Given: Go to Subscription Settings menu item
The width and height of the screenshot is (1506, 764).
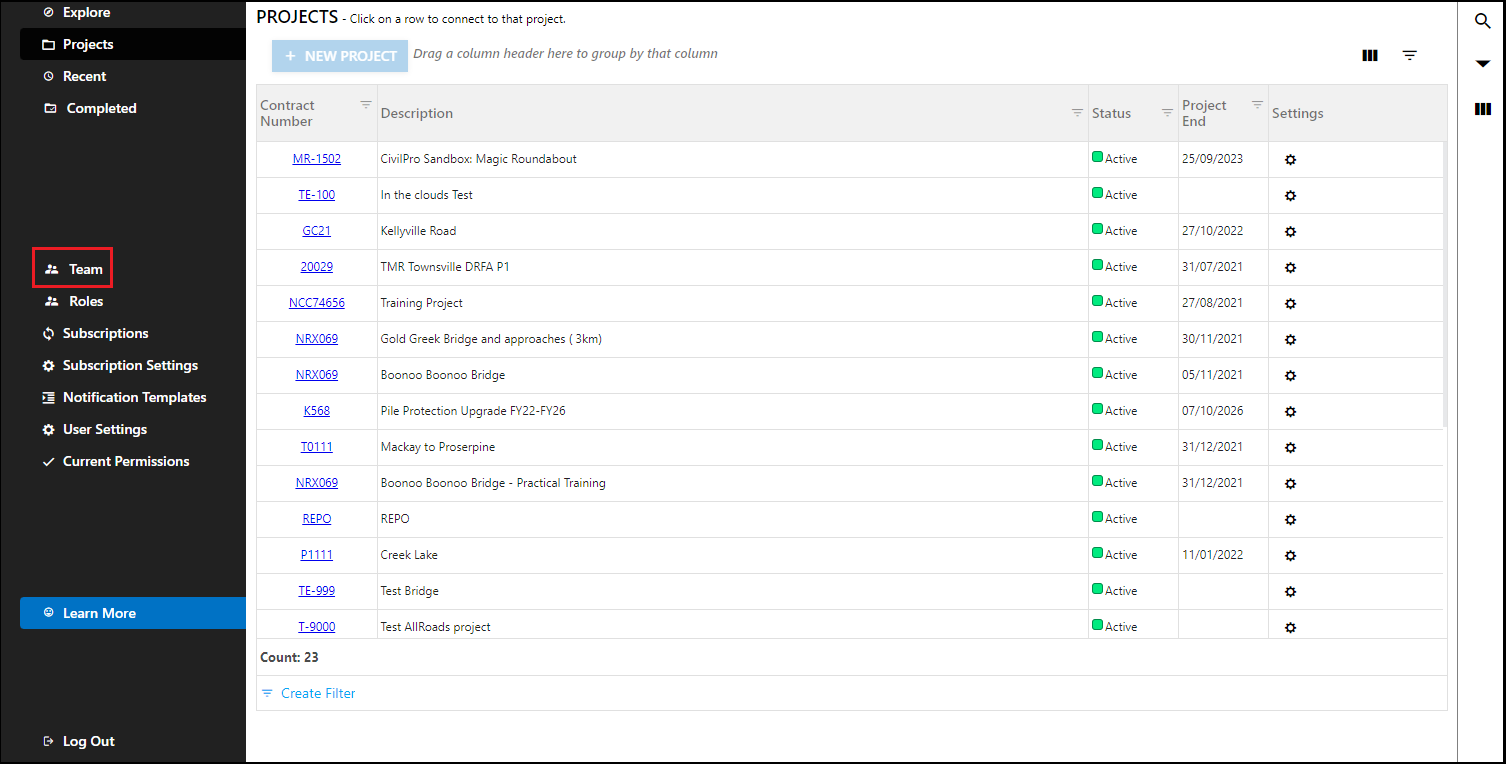Looking at the screenshot, I should coord(130,365).
